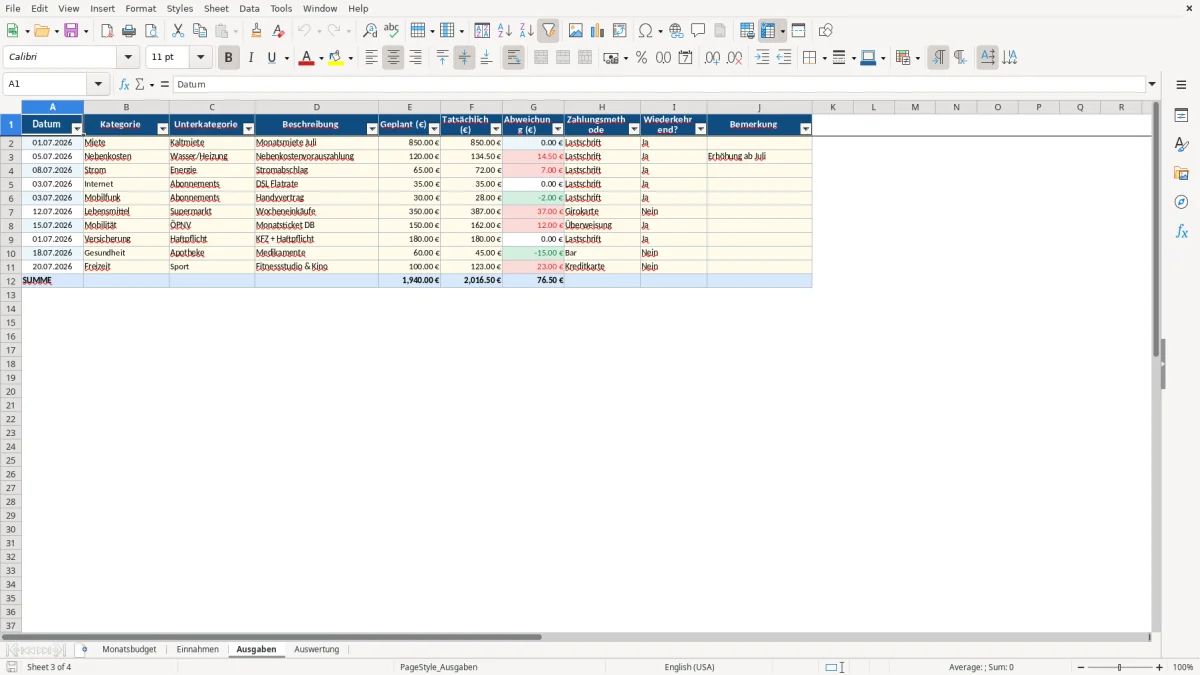1200x675 pixels.
Task: Open a file with the folder icon
Action: (x=41, y=31)
